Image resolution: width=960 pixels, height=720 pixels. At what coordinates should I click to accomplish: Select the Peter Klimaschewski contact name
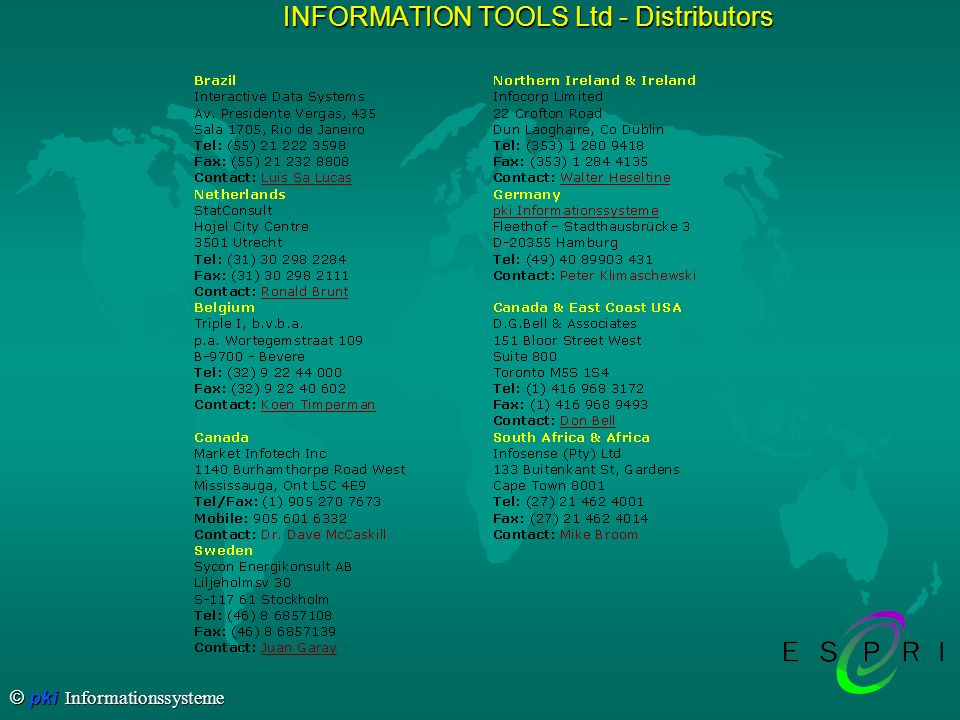tap(628, 276)
